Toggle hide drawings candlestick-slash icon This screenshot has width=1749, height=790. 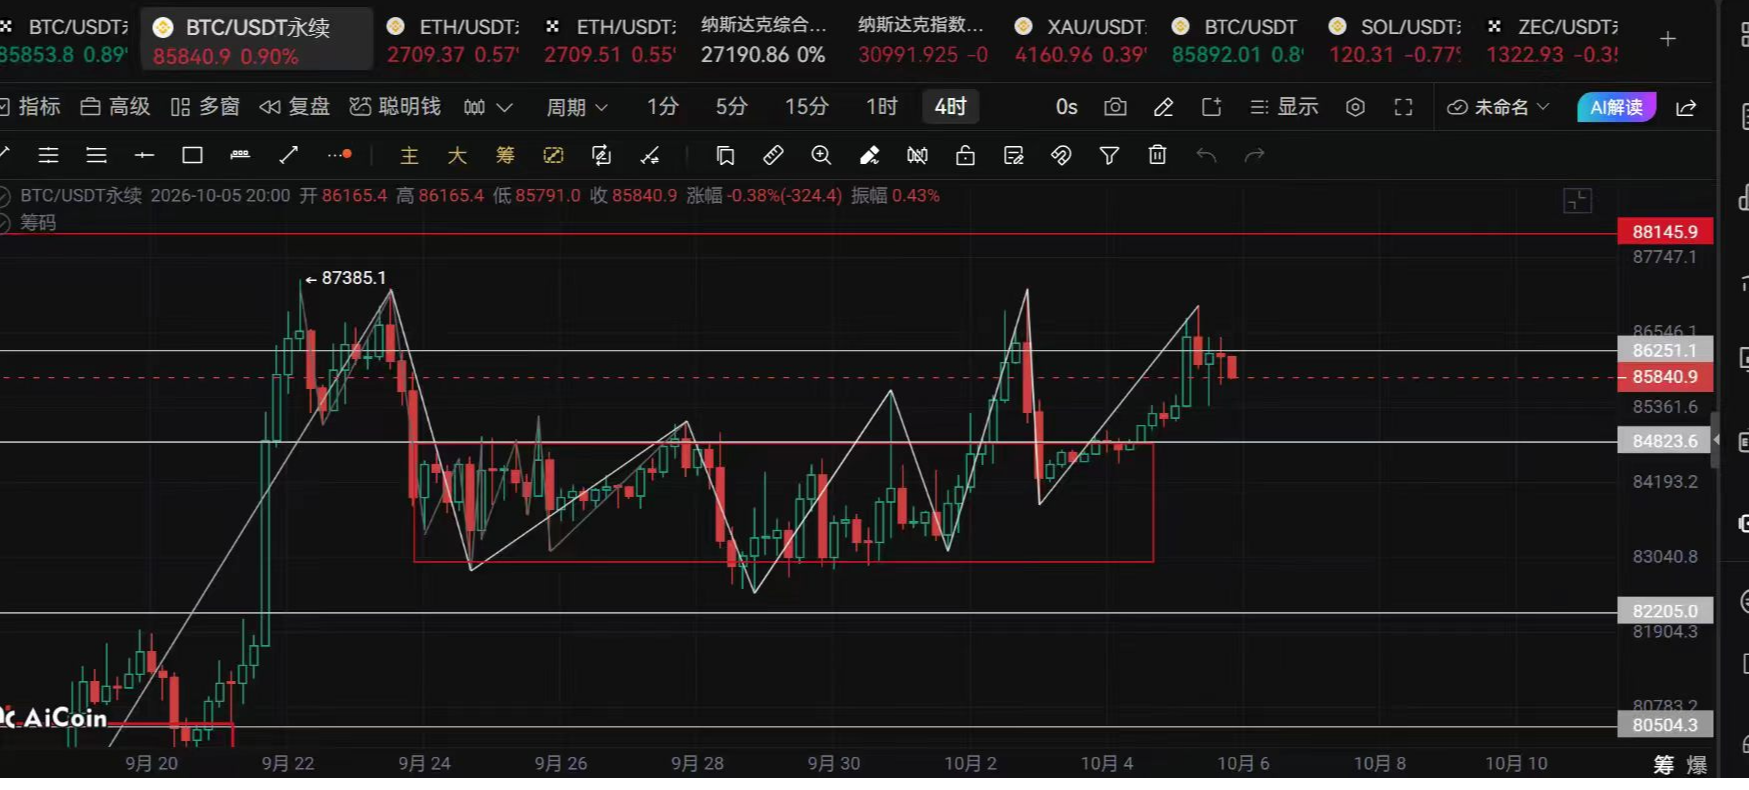pos(917,155)
